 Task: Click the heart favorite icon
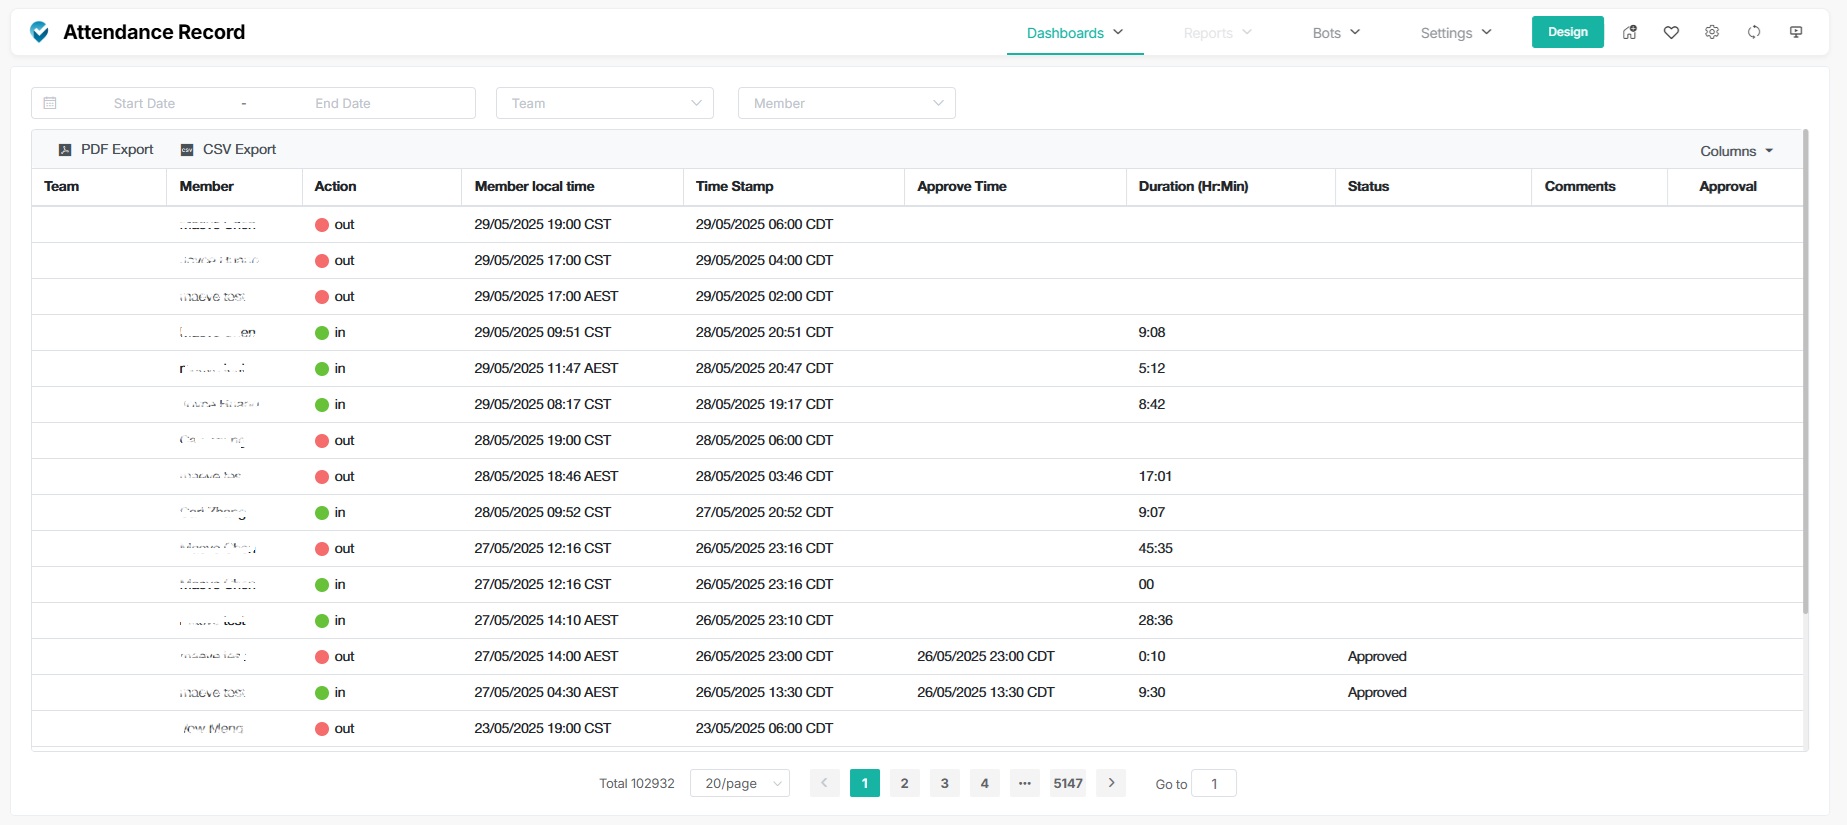[x=1671, y=32]
